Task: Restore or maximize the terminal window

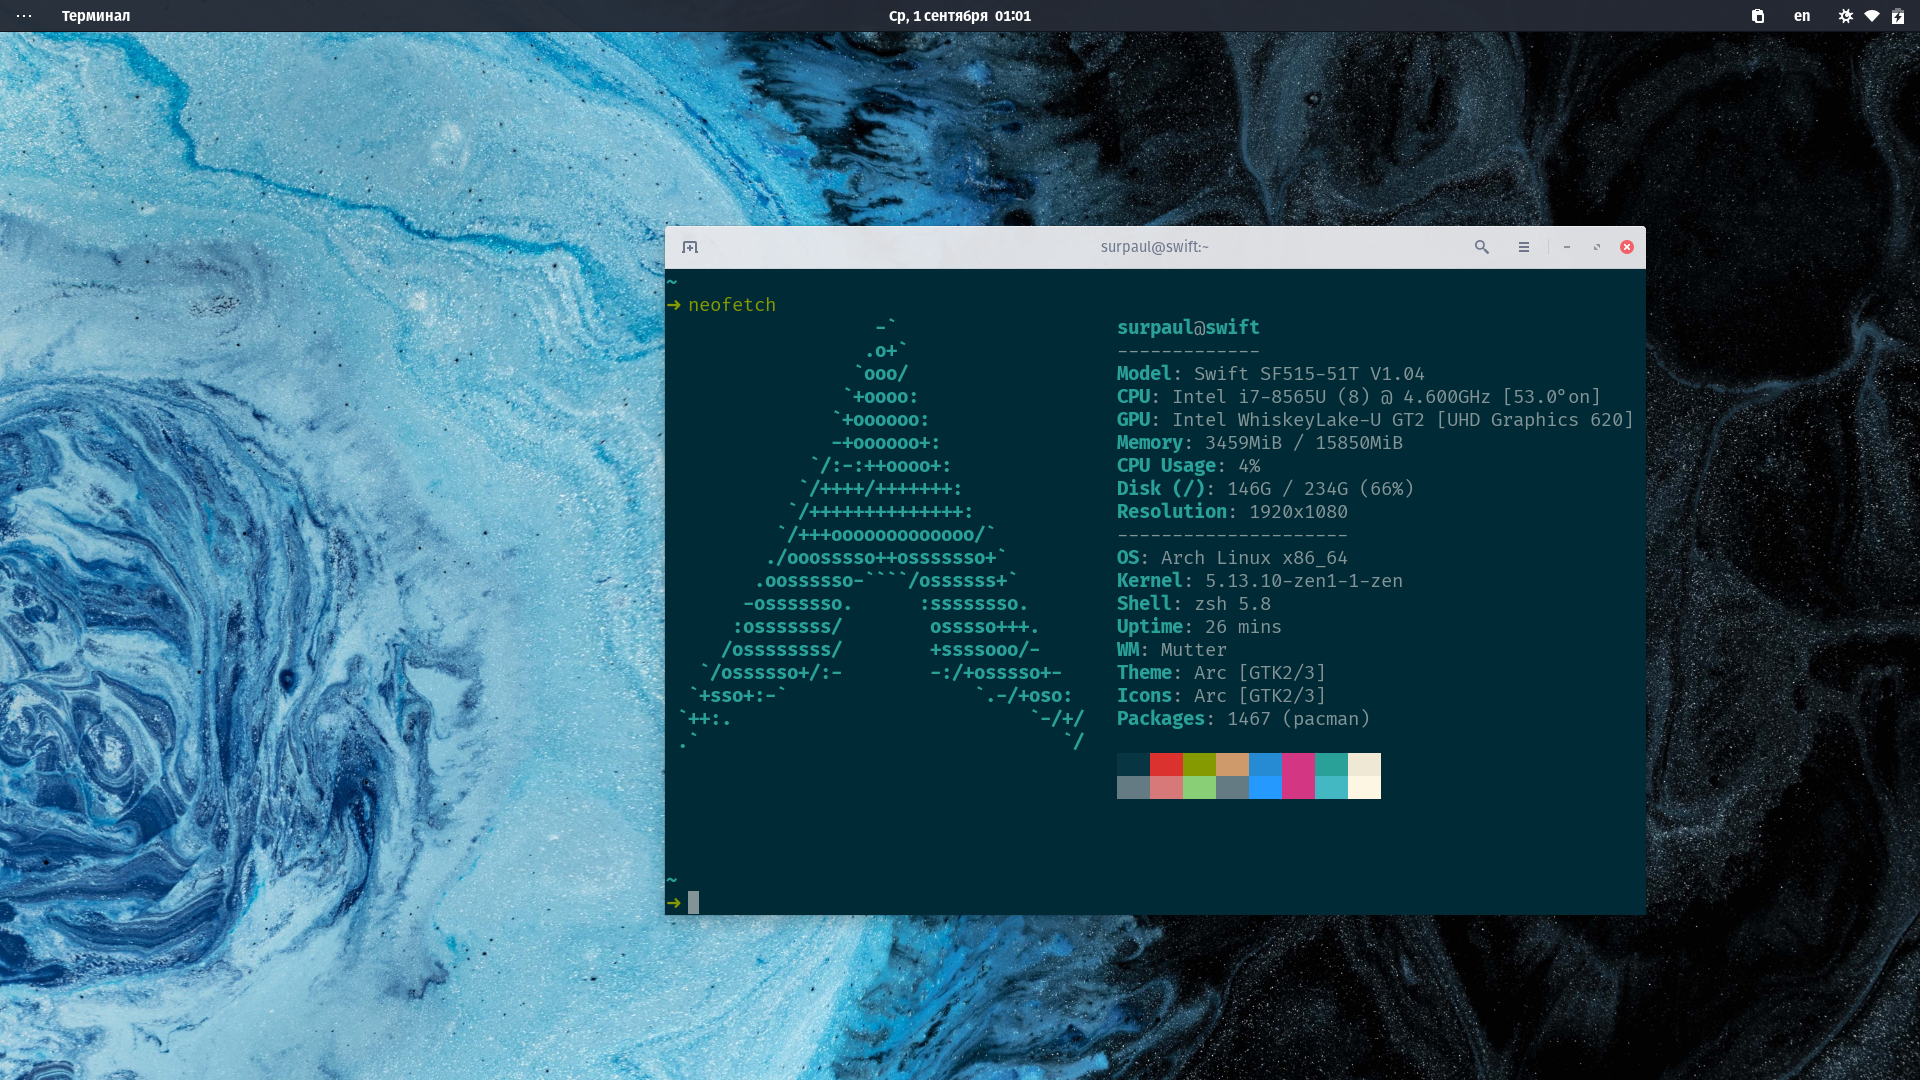Action: tap(1597, 247)
